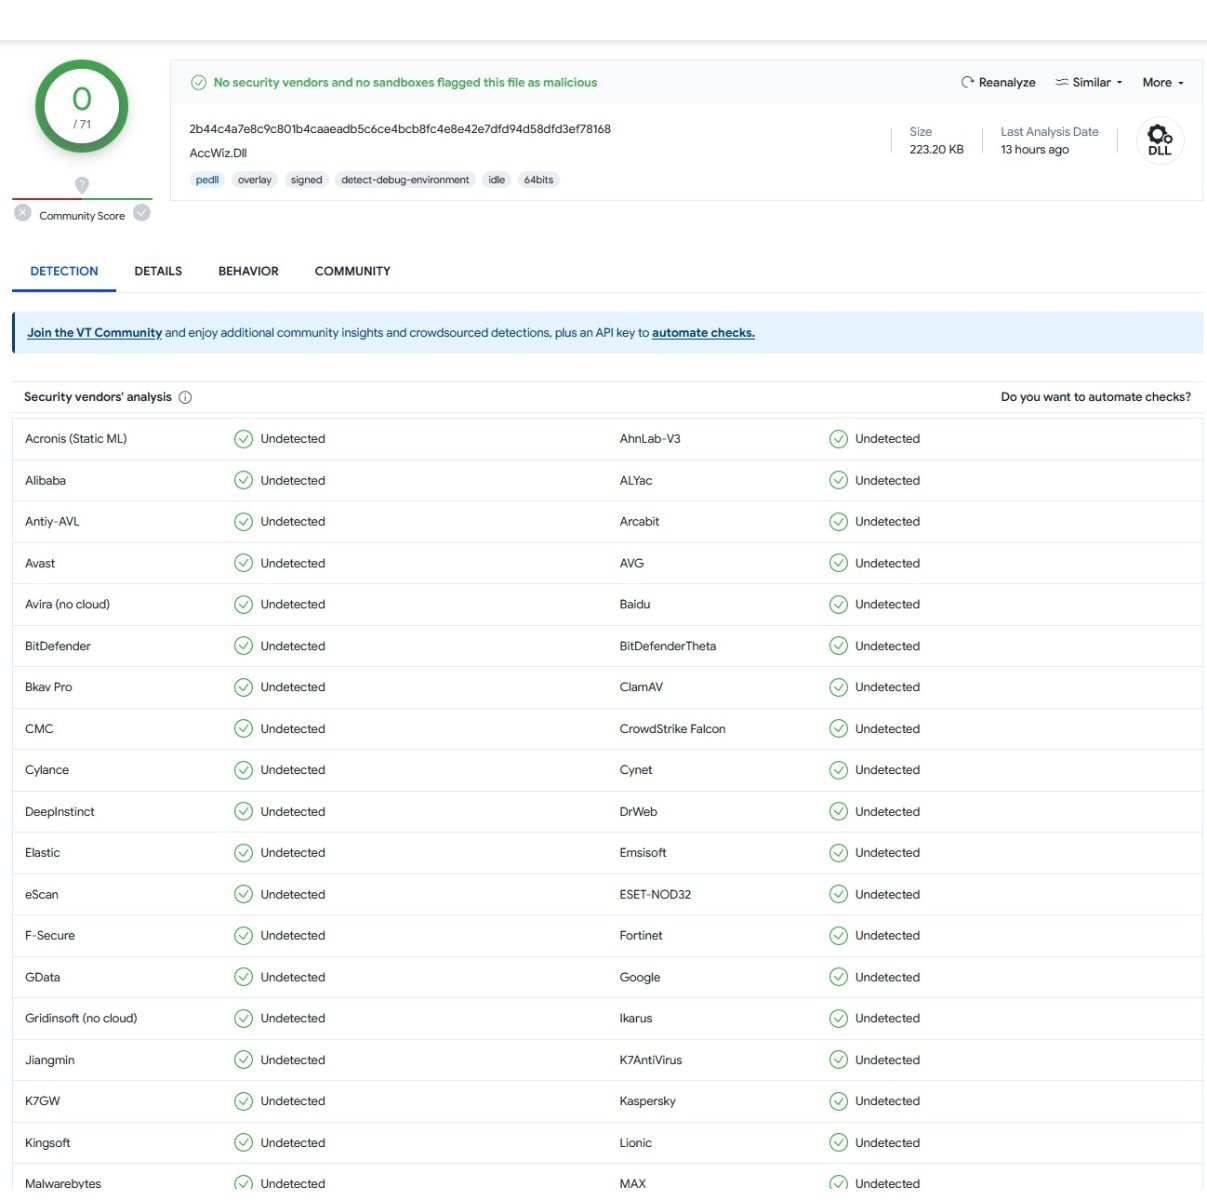Image resolution: width=1207 pixels, height=1200 pixels.
Task: Click the CrowdStrike Falcon undetected check icon
Action: pyautogui.click(x=838, y=729)
